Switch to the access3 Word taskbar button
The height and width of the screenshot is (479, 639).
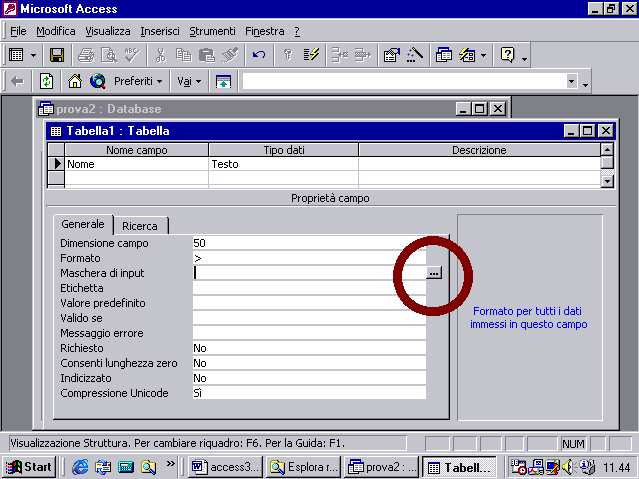(x=226, y=467)
